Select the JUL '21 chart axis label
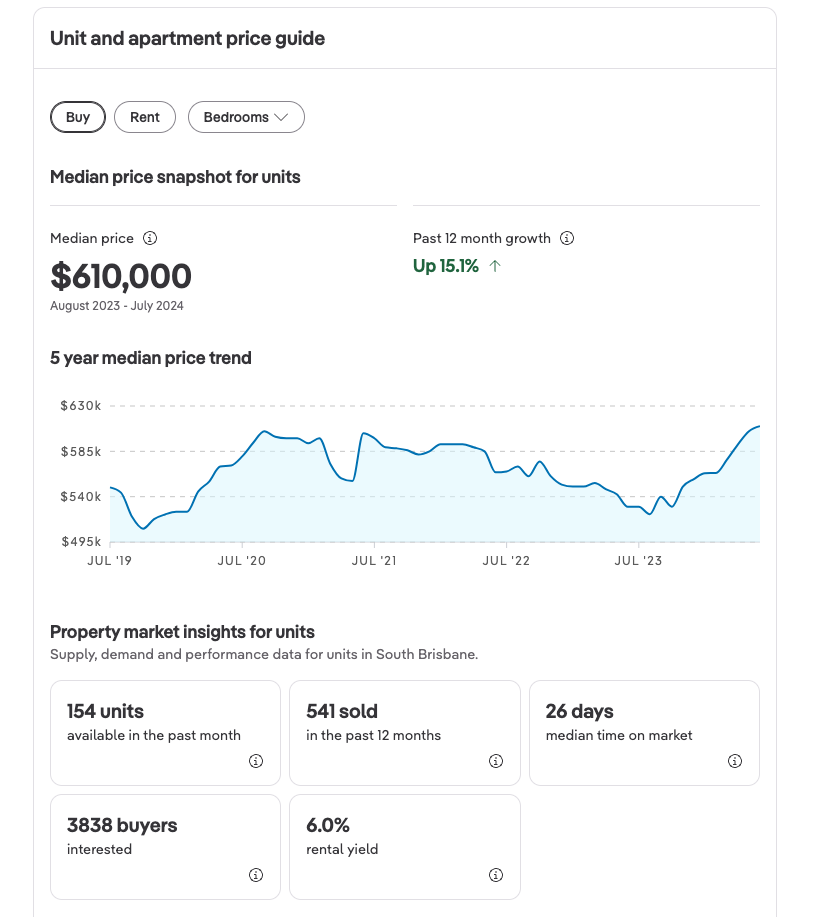 [374, 561]
